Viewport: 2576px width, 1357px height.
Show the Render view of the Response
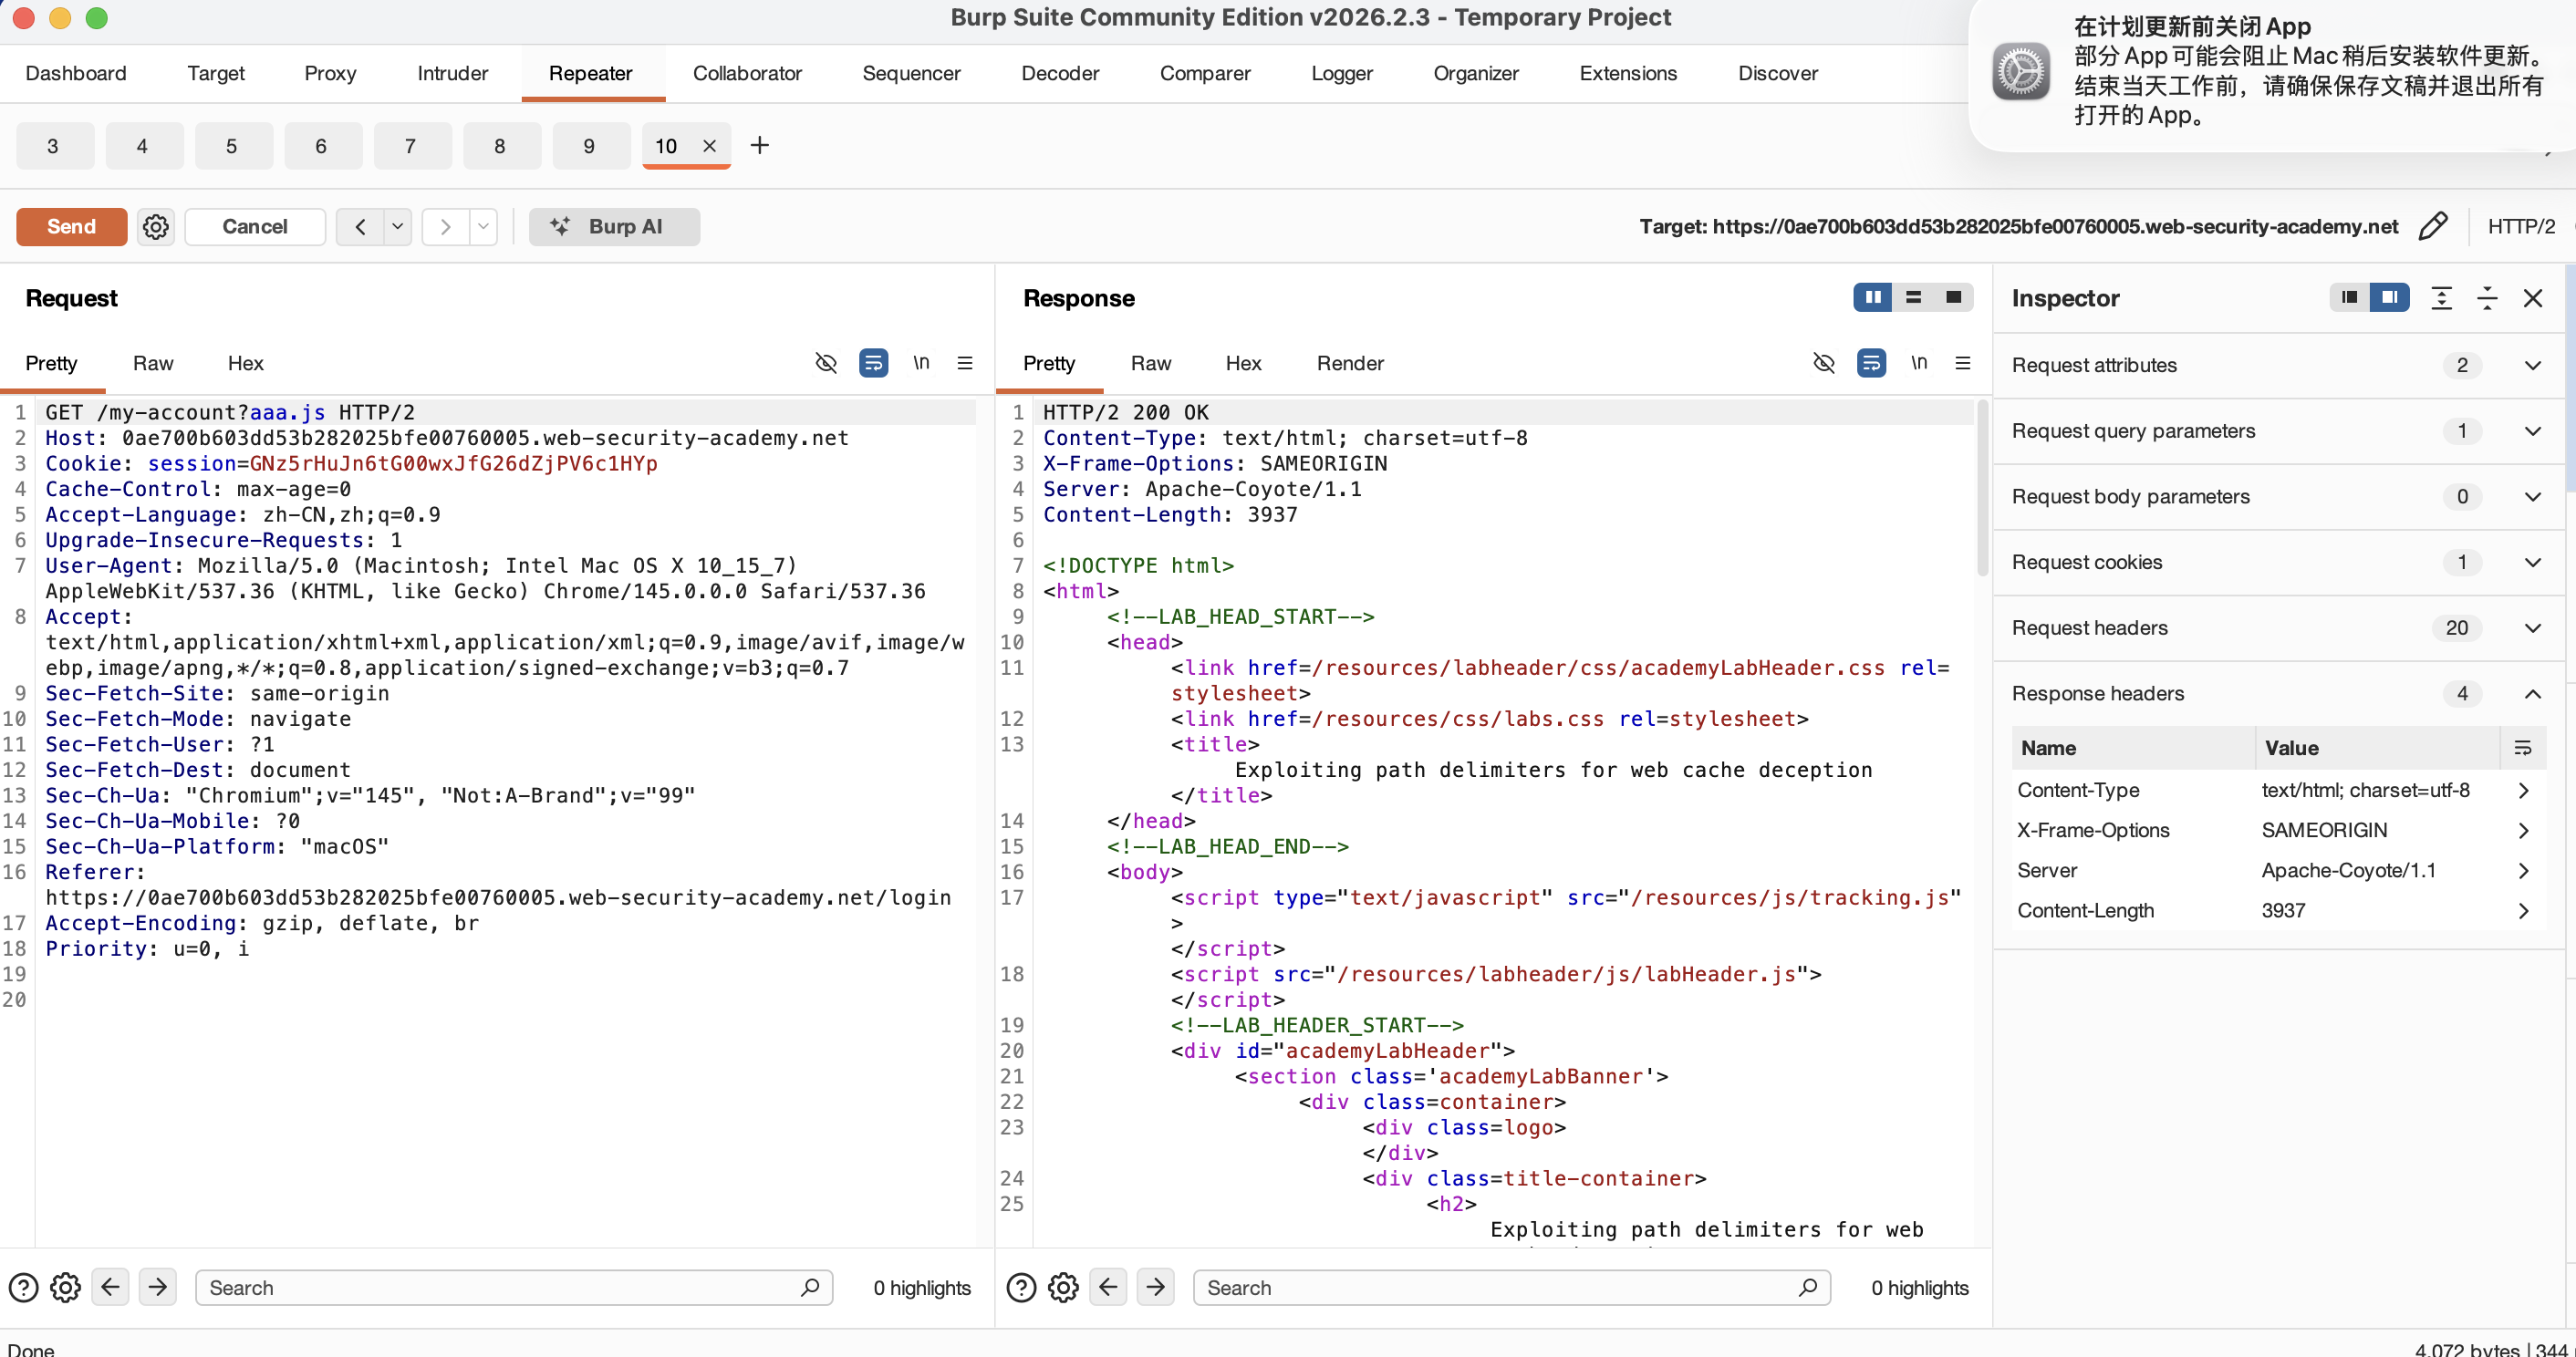click(x=1350, y=363)
